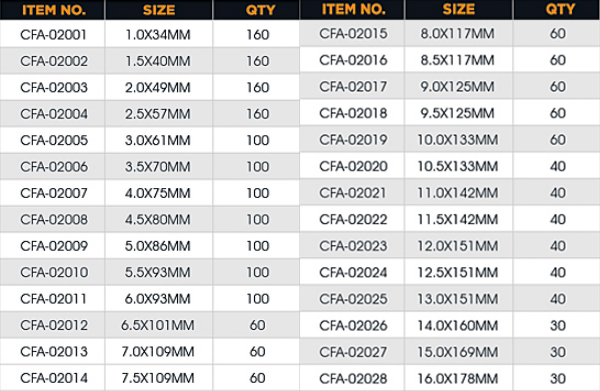
Task: Click size 8.0X117MM
Action: [x=458, y=34]
